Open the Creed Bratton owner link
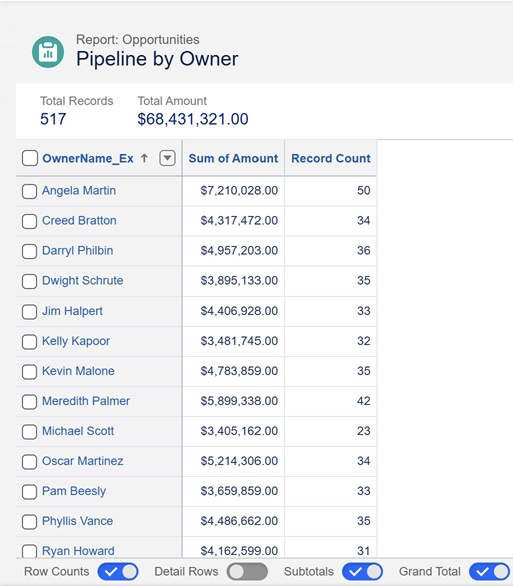This screenshot has height=586, width=513. click(x=79, y=220)
